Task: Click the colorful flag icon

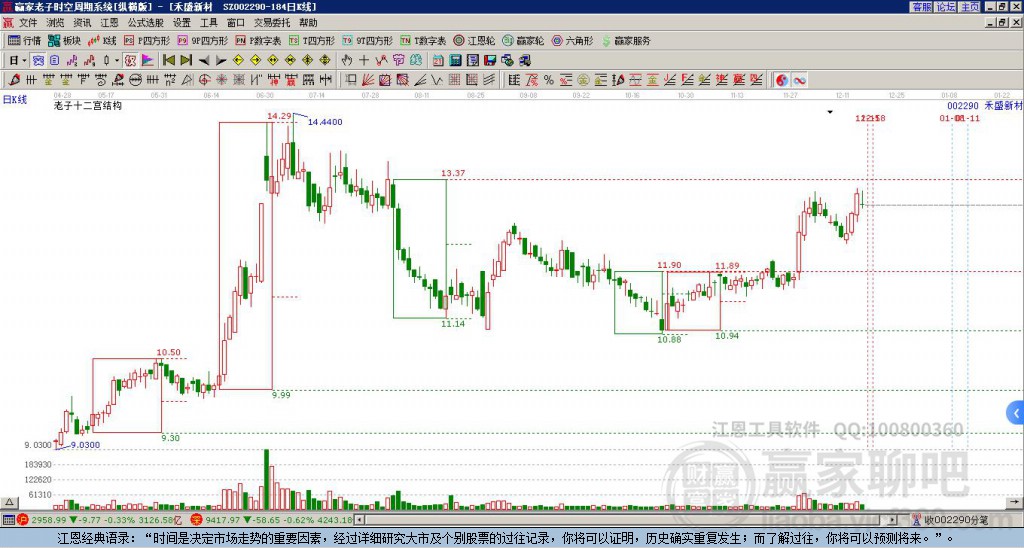Action: (x=148, y=61)
